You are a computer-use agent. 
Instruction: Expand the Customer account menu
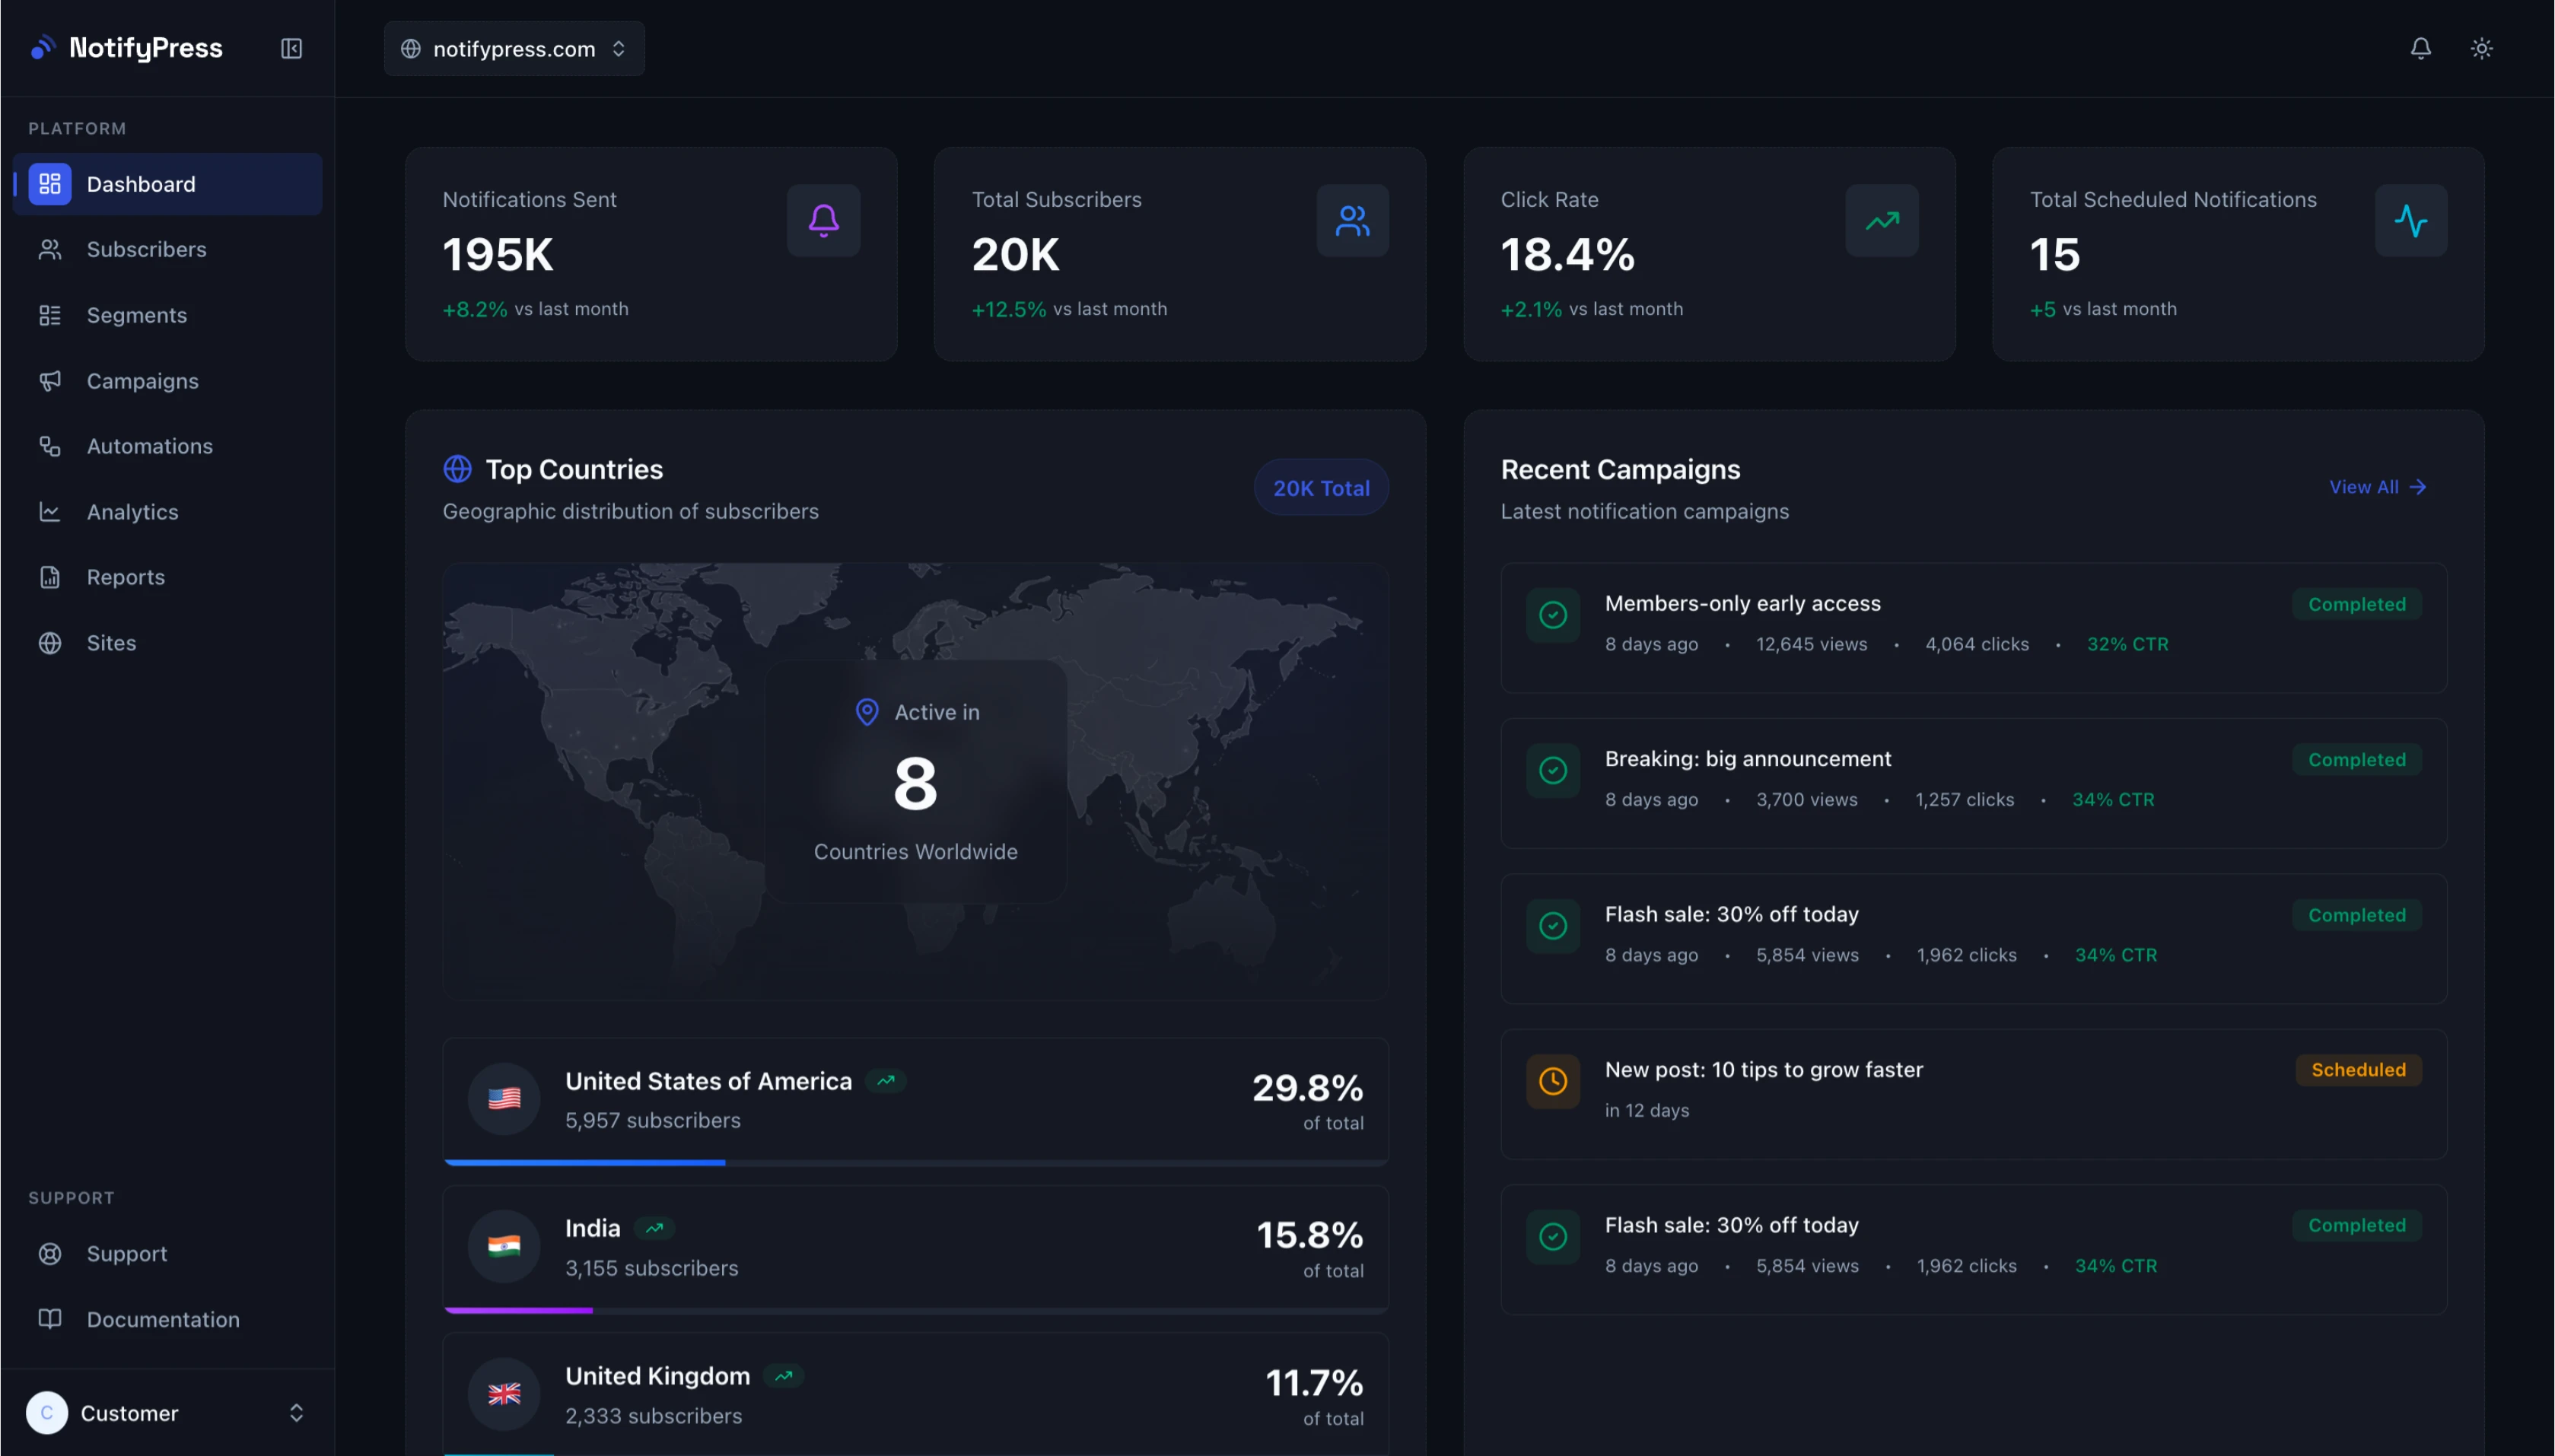click(167, 1412)
